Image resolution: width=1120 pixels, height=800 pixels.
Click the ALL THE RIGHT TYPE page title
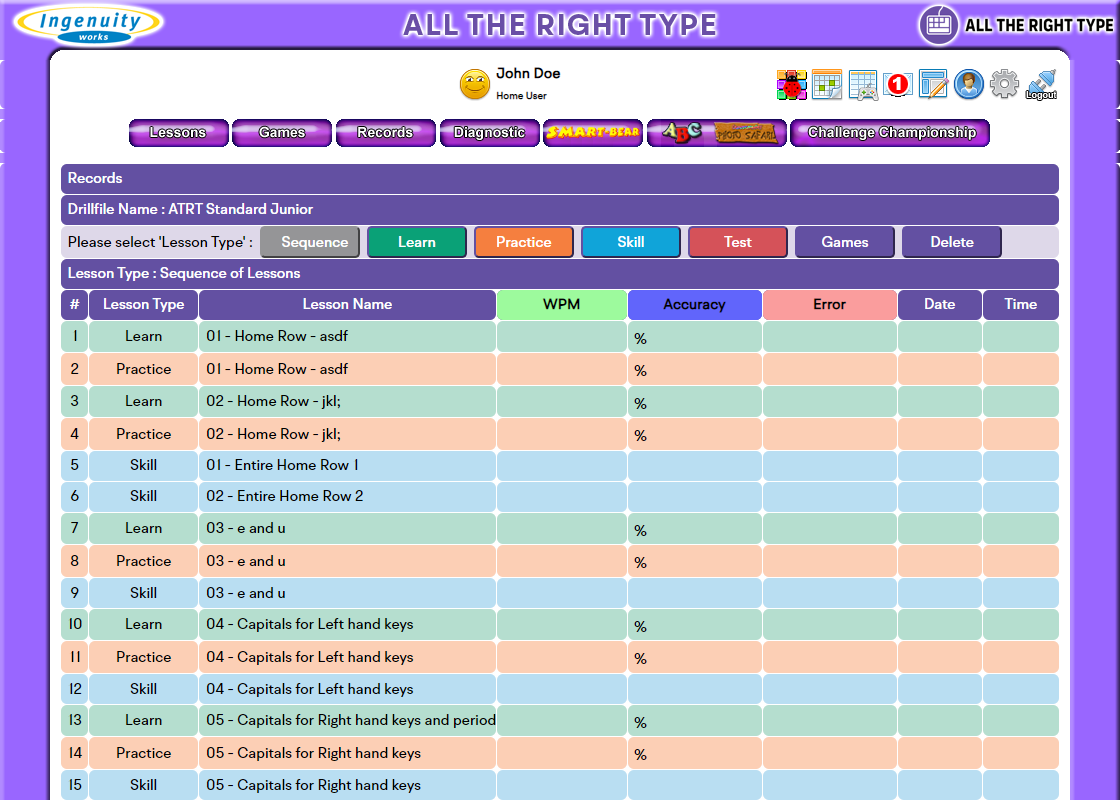560,25
